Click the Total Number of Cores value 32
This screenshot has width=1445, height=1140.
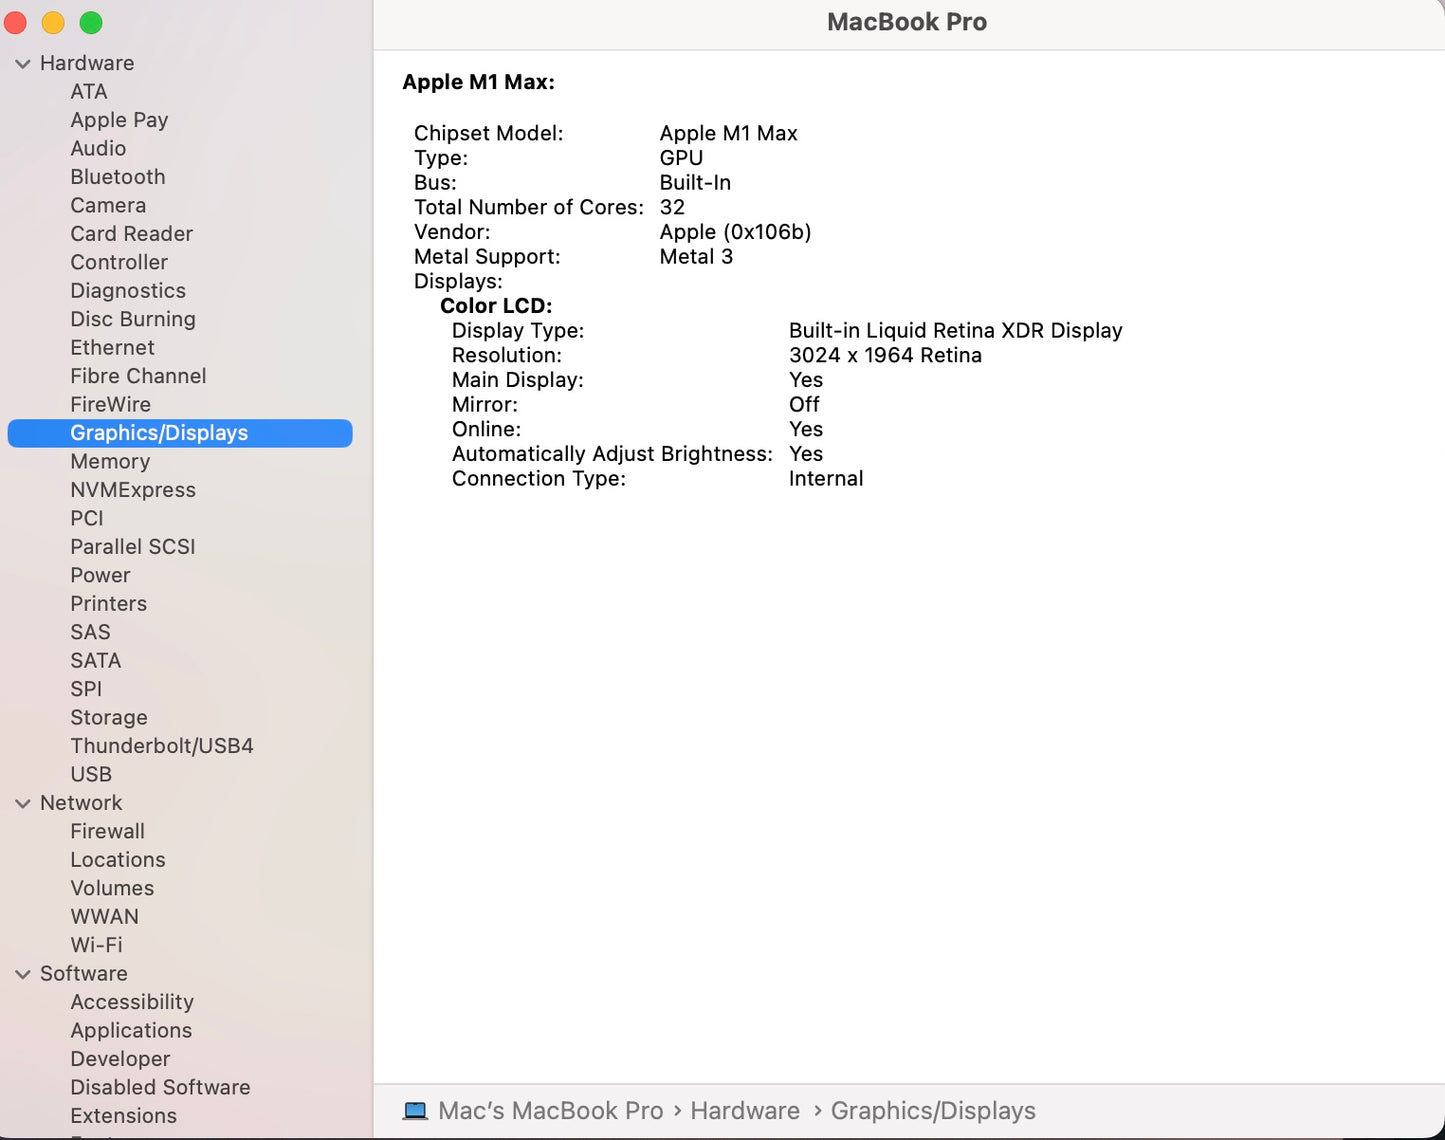pos(672,208)
